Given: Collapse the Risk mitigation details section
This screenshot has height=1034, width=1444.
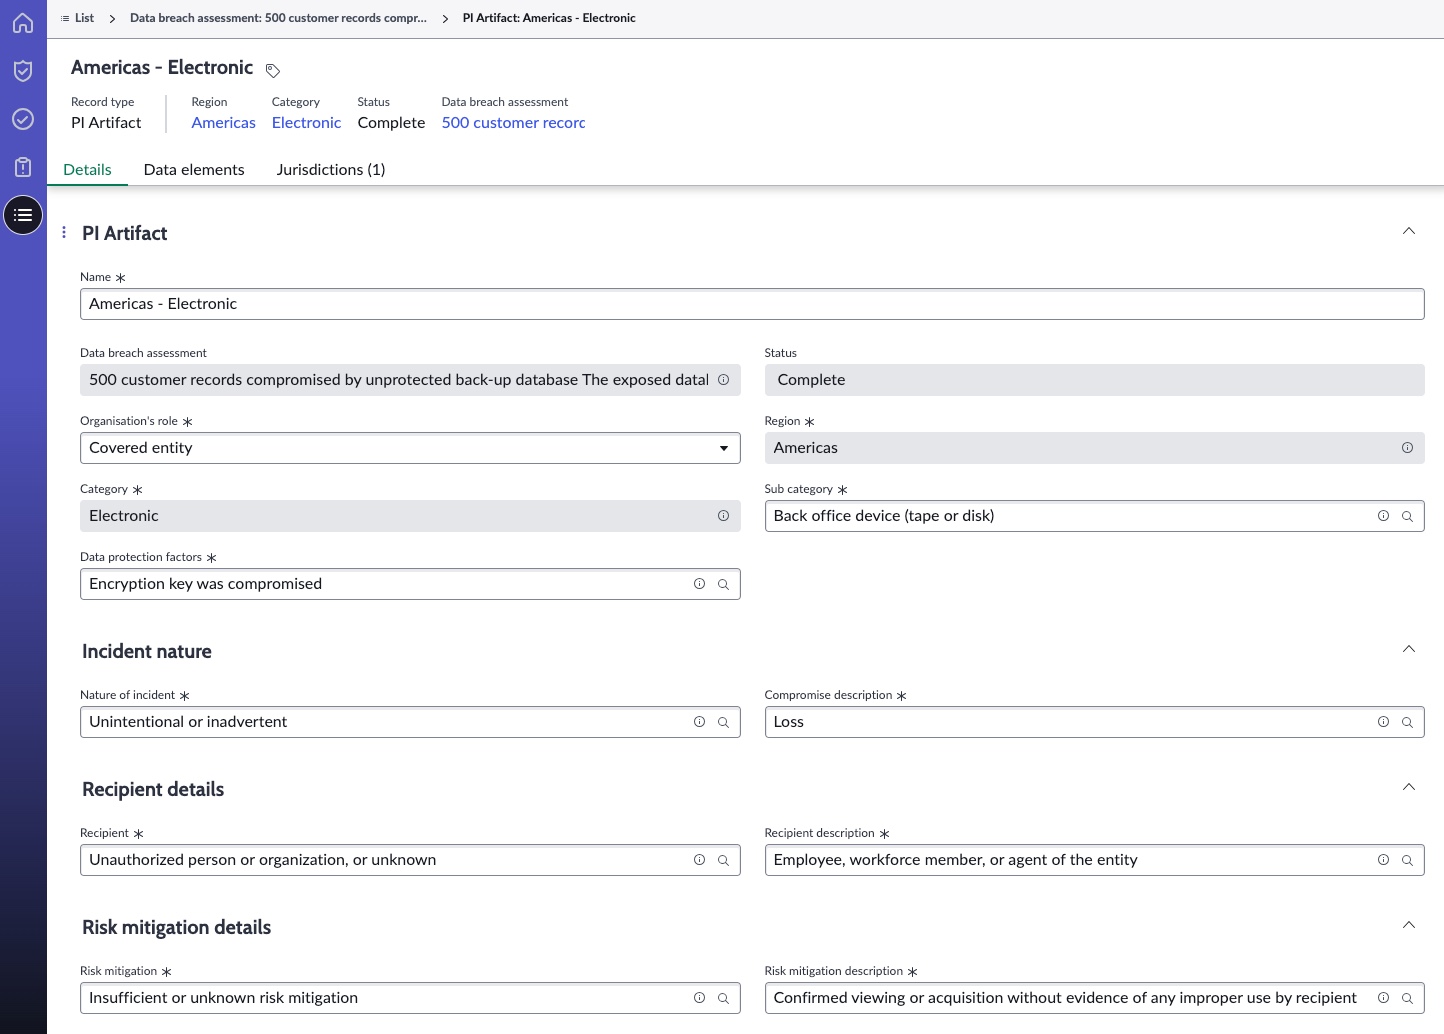Looking at the screenshot, I should [x=1408, y=925].
